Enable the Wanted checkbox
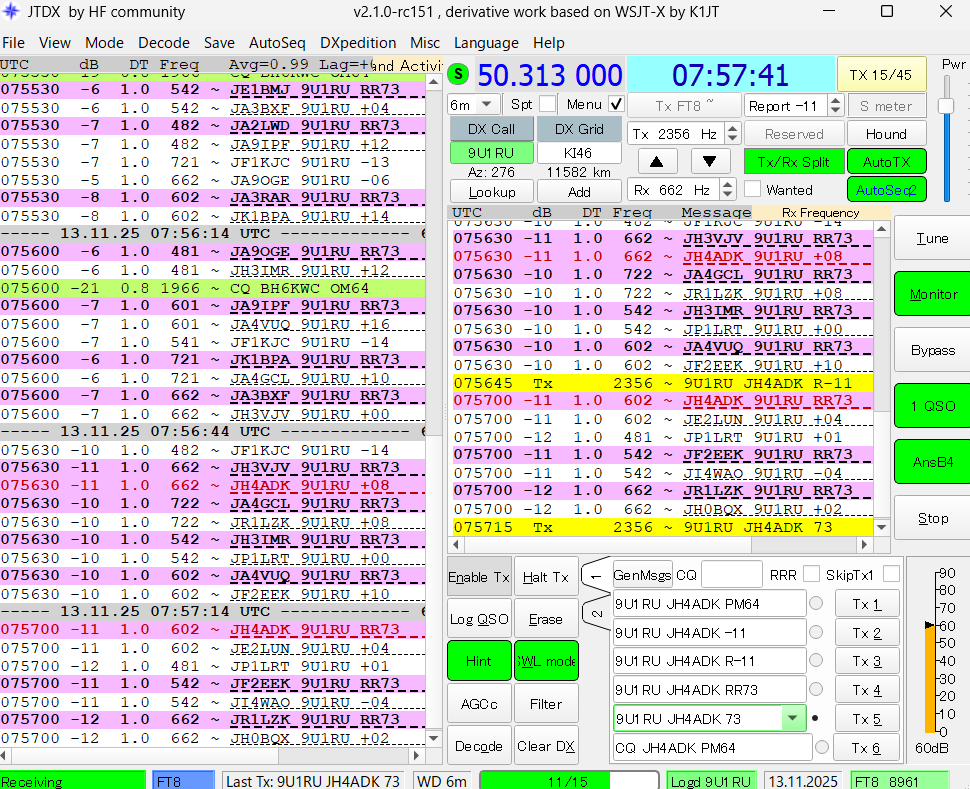Viewport: 970px width, 789px height. point(752,190)
